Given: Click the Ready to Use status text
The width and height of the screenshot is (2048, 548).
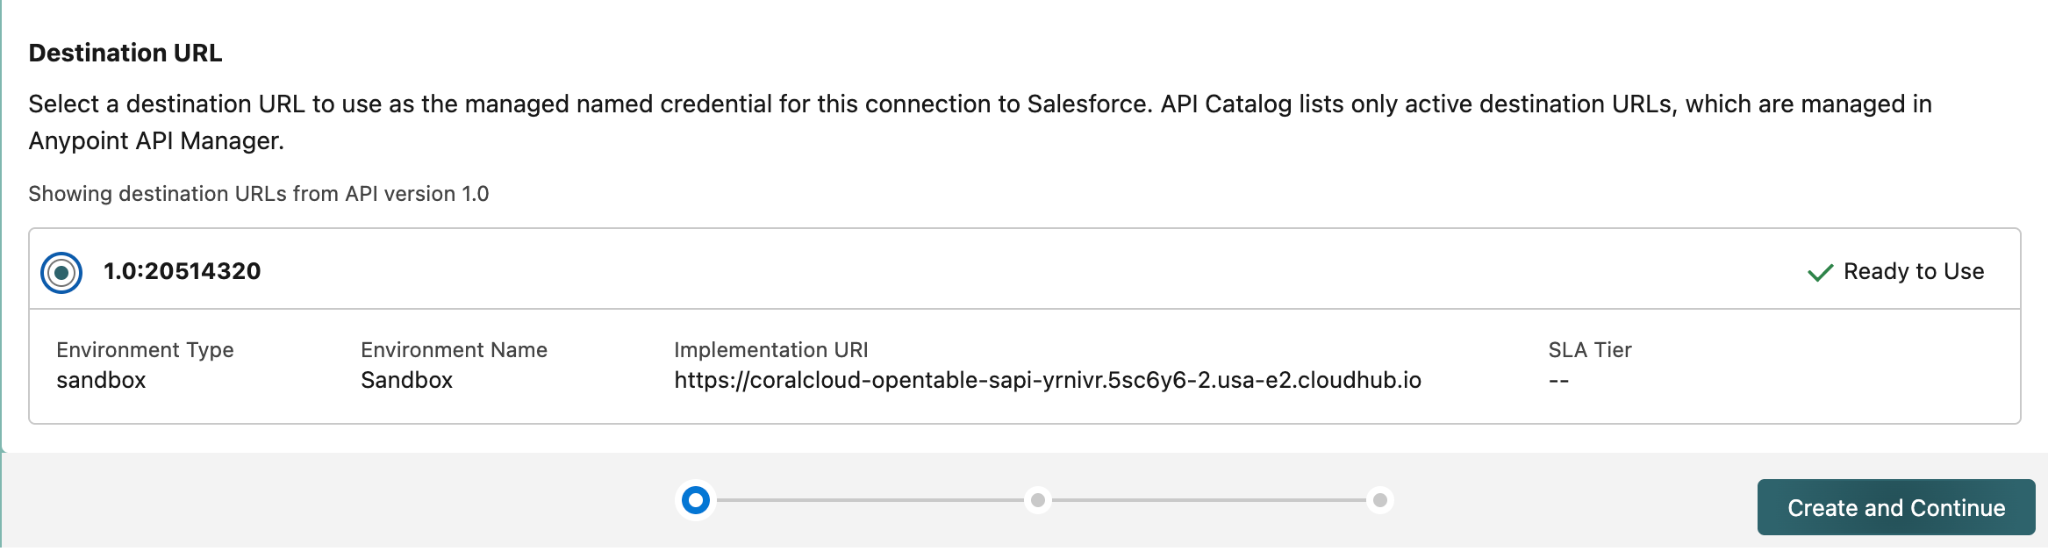Looking at the screenshot, I should pyautogui.click(x=1913, y=271).
